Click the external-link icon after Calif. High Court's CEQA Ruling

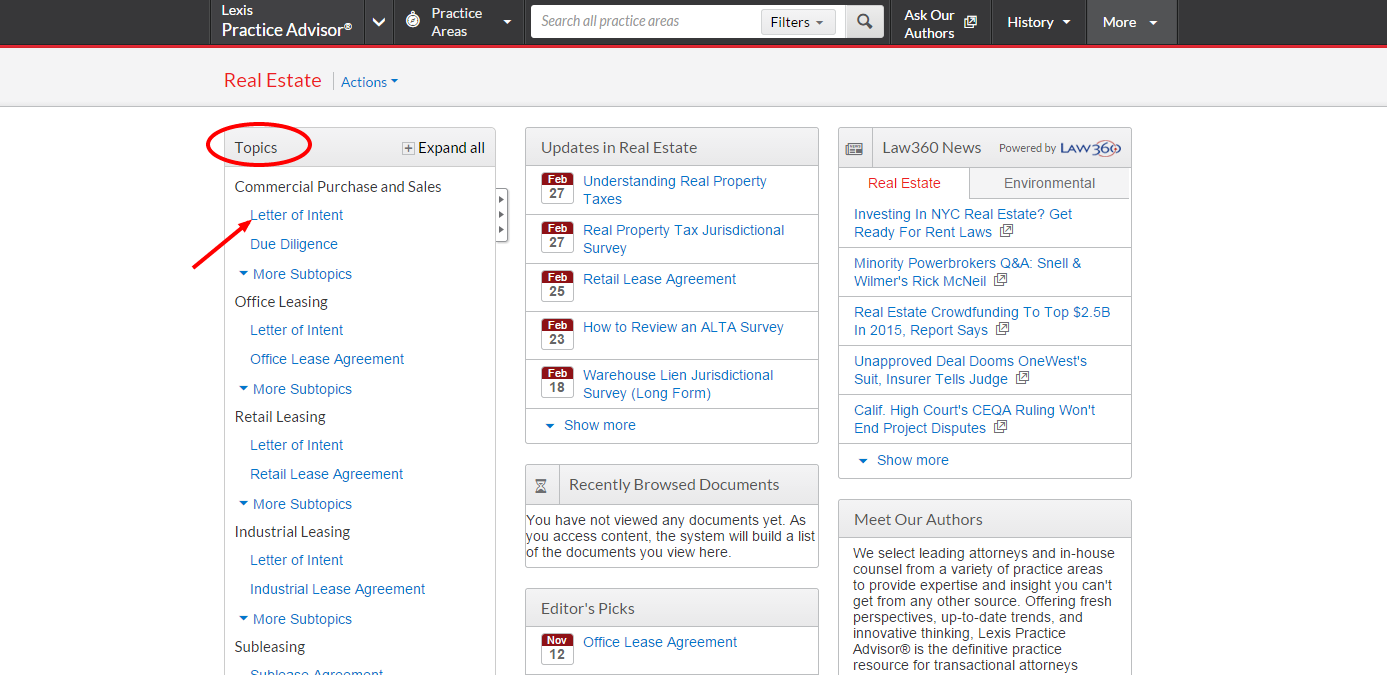[1000, 427]
